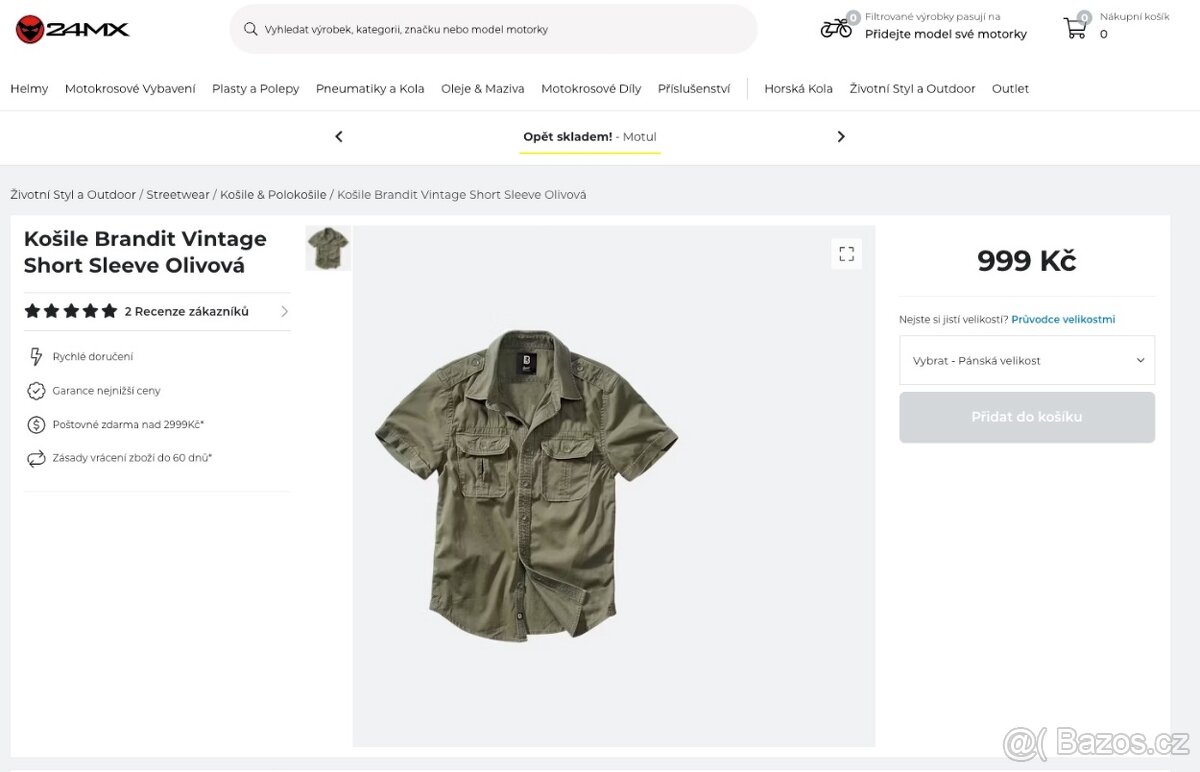This screenshot has height=772, width=1200.
Task: Click Garance nejnižší ceny text
Action: [x=107, y=391]
